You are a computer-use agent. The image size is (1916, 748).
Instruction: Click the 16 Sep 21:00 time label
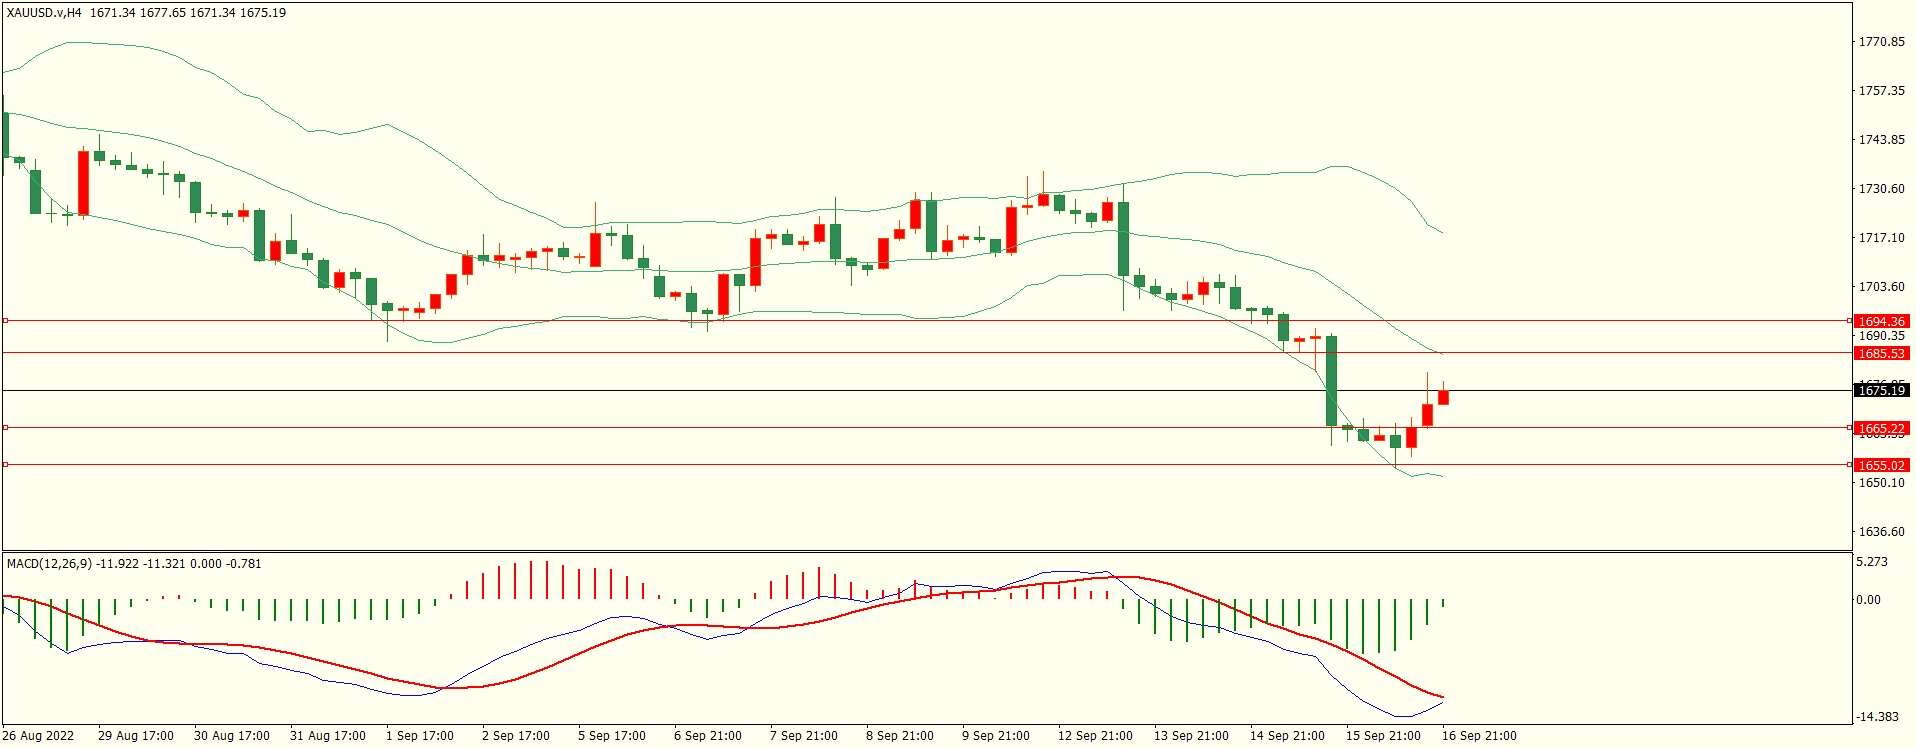pos(1479,735)
